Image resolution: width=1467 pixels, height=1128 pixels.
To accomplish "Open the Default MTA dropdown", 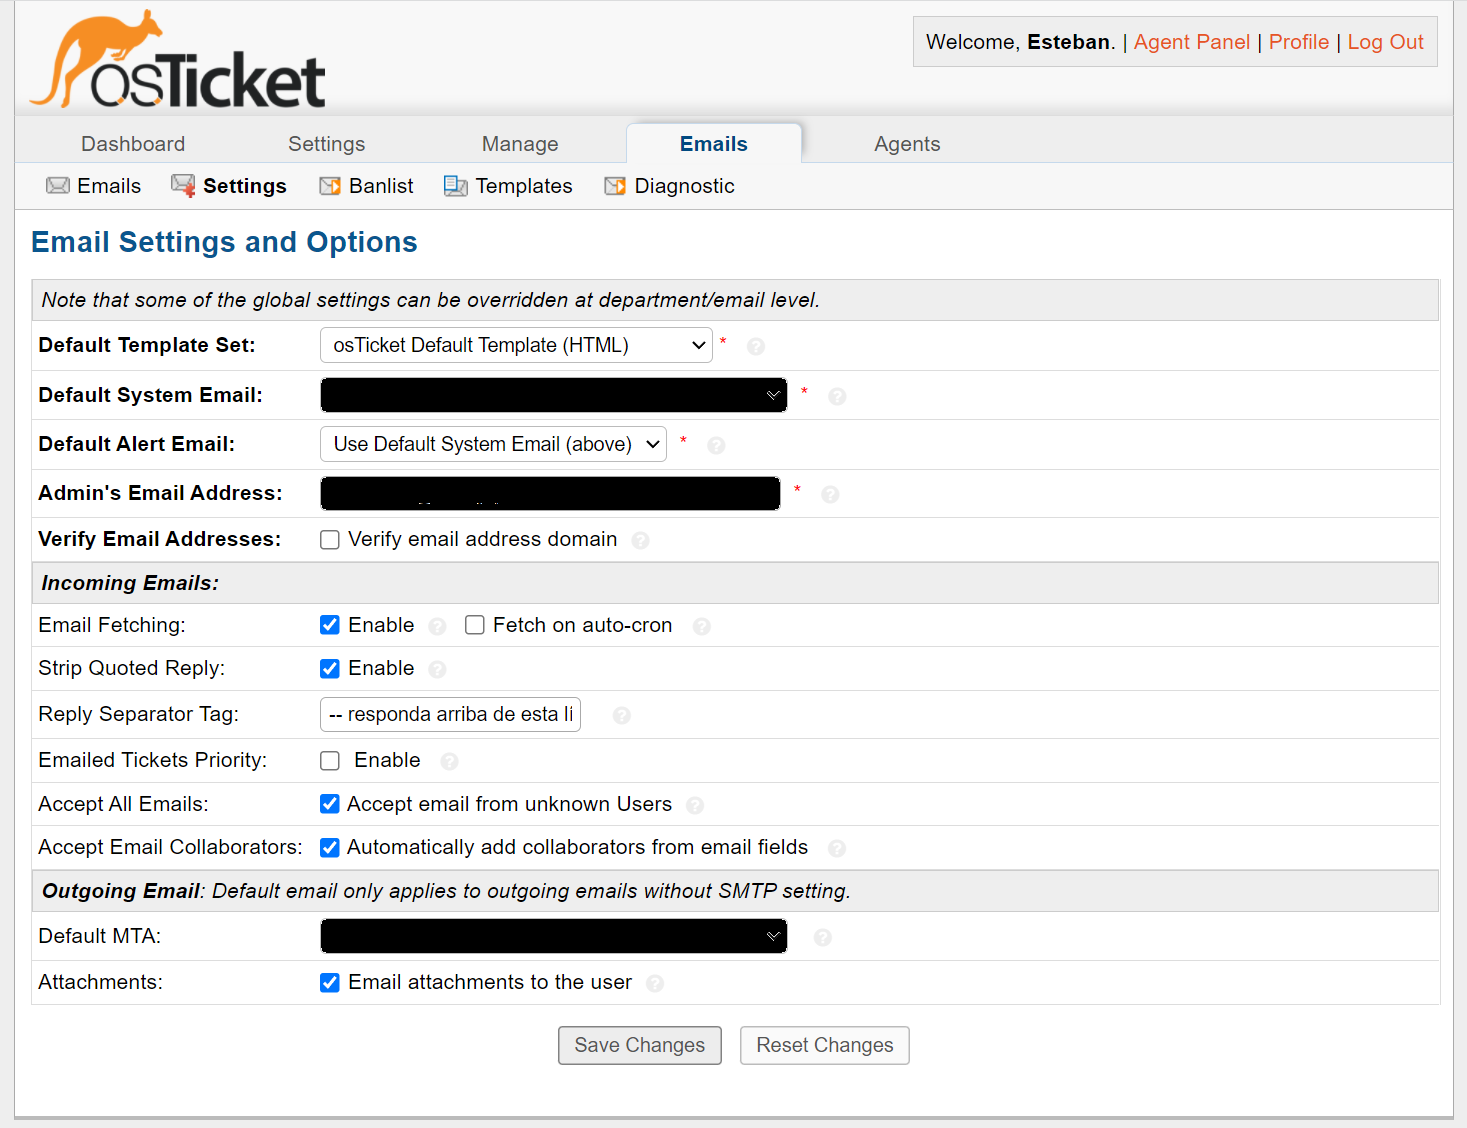I will pyautogui.click(x=553, y=936).
